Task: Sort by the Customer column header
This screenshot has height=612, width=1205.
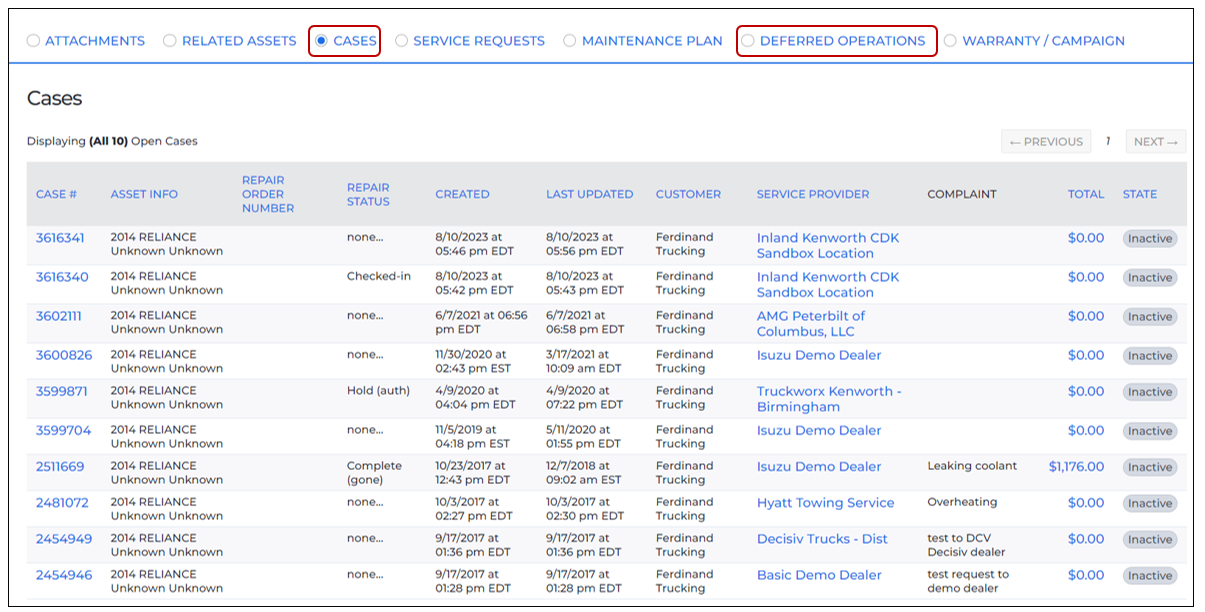Action: pyautogui.click(x=688, y=194)
